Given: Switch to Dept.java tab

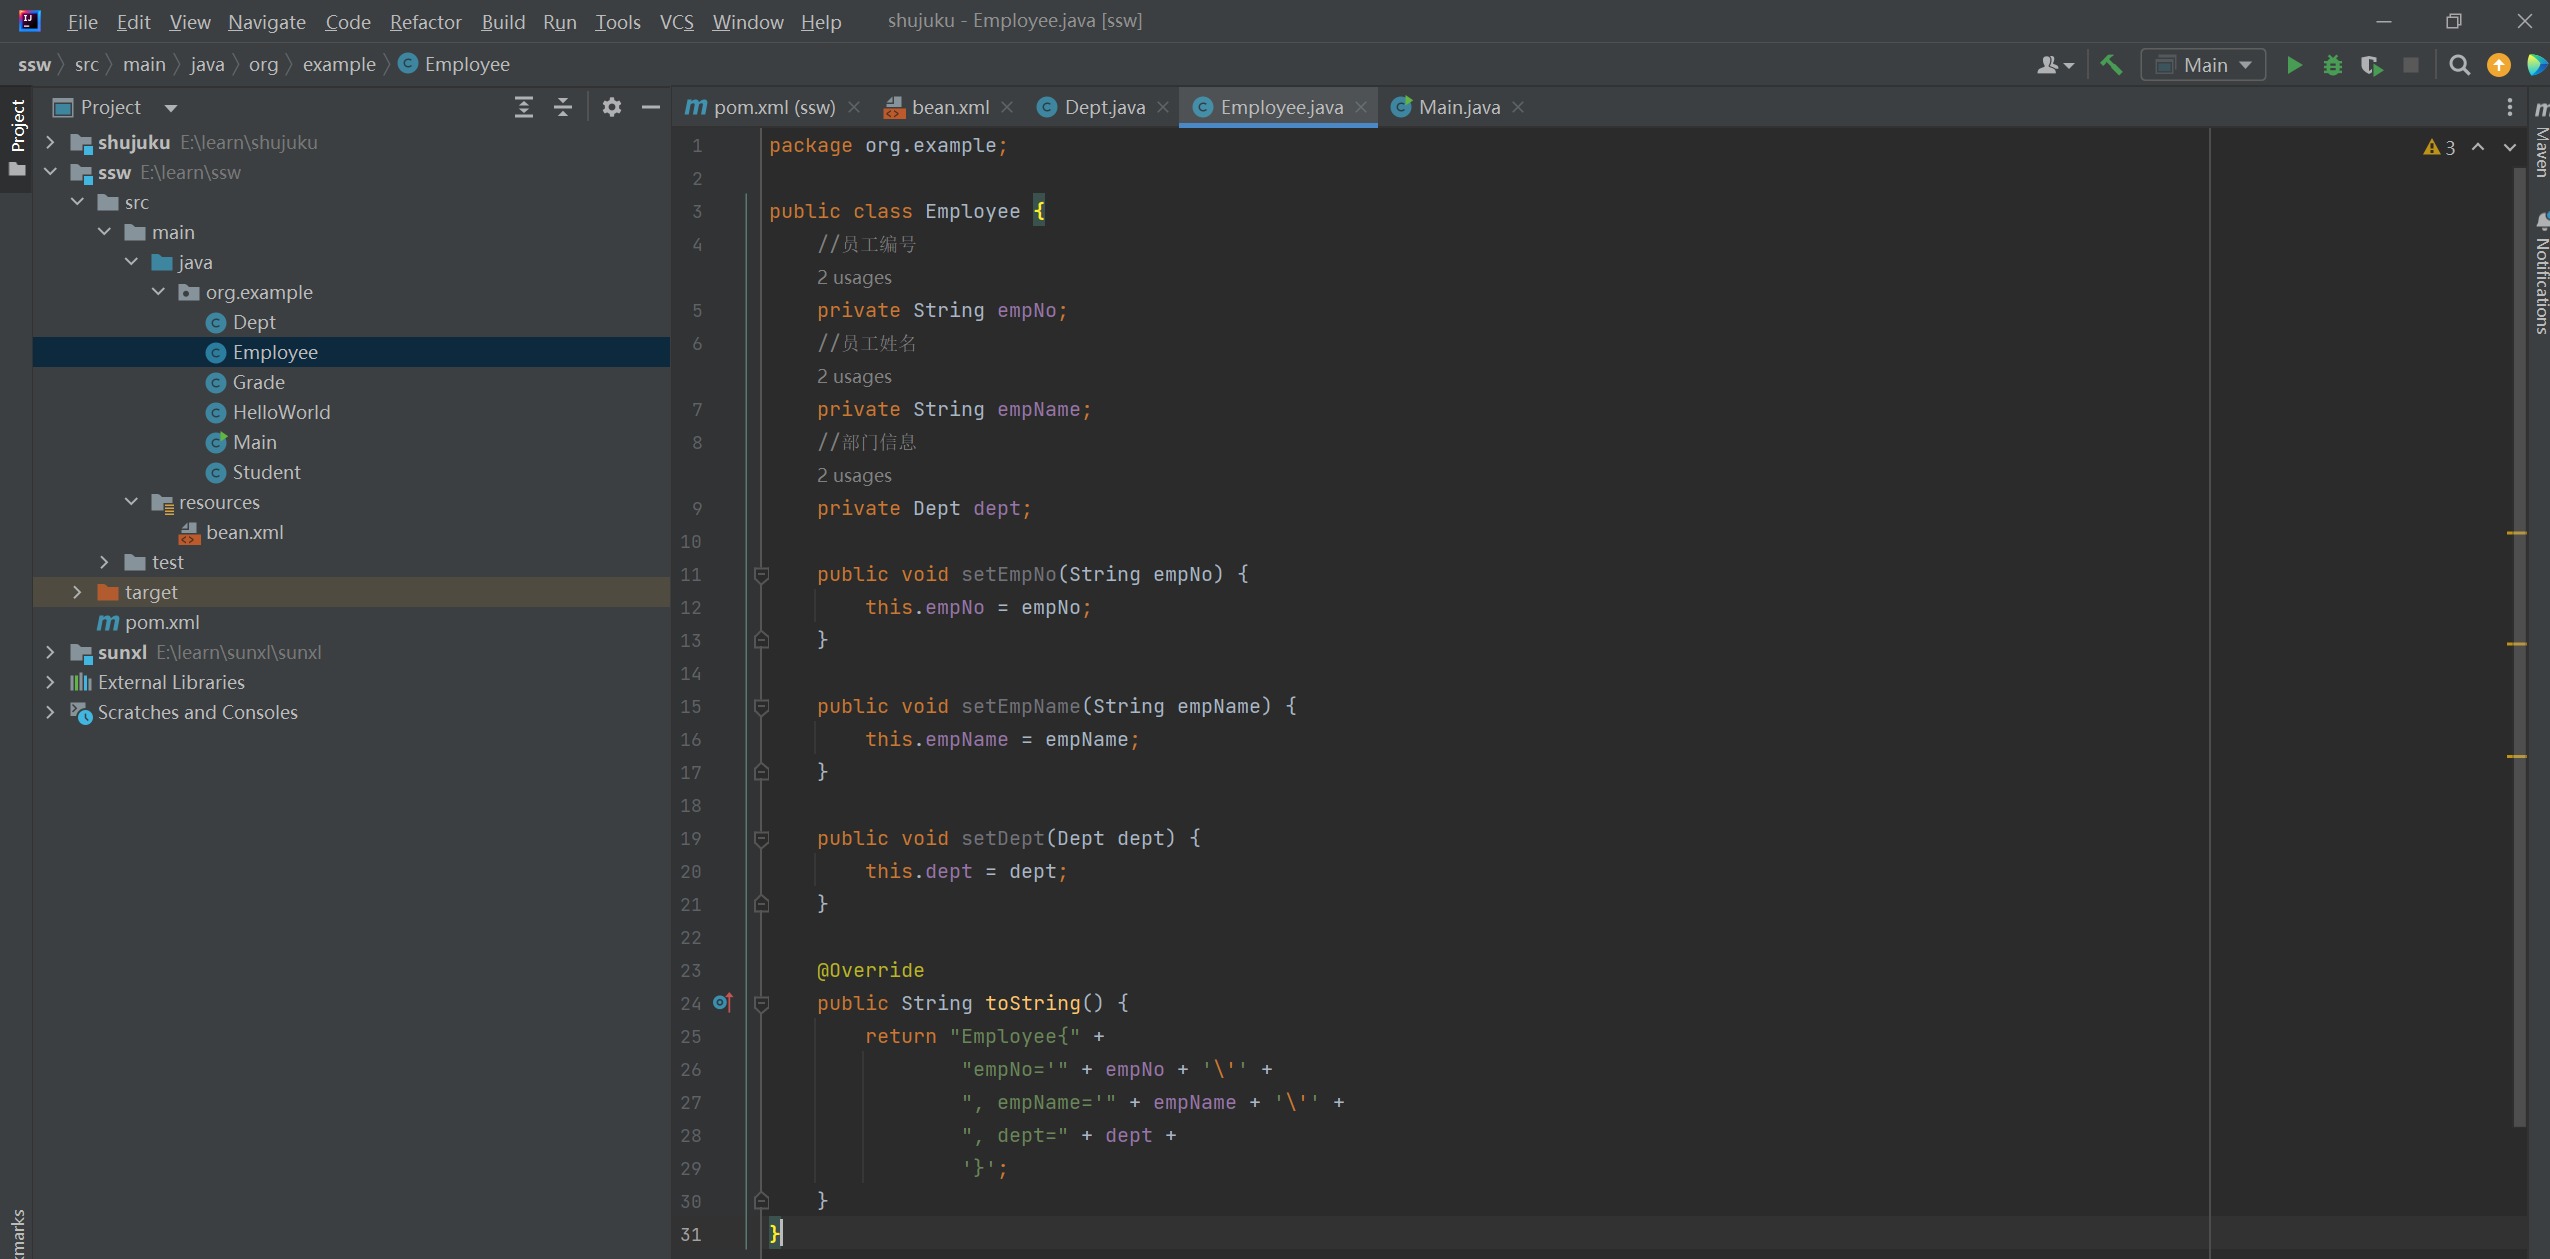Looking at the screenshot, I should point(1103,107).
